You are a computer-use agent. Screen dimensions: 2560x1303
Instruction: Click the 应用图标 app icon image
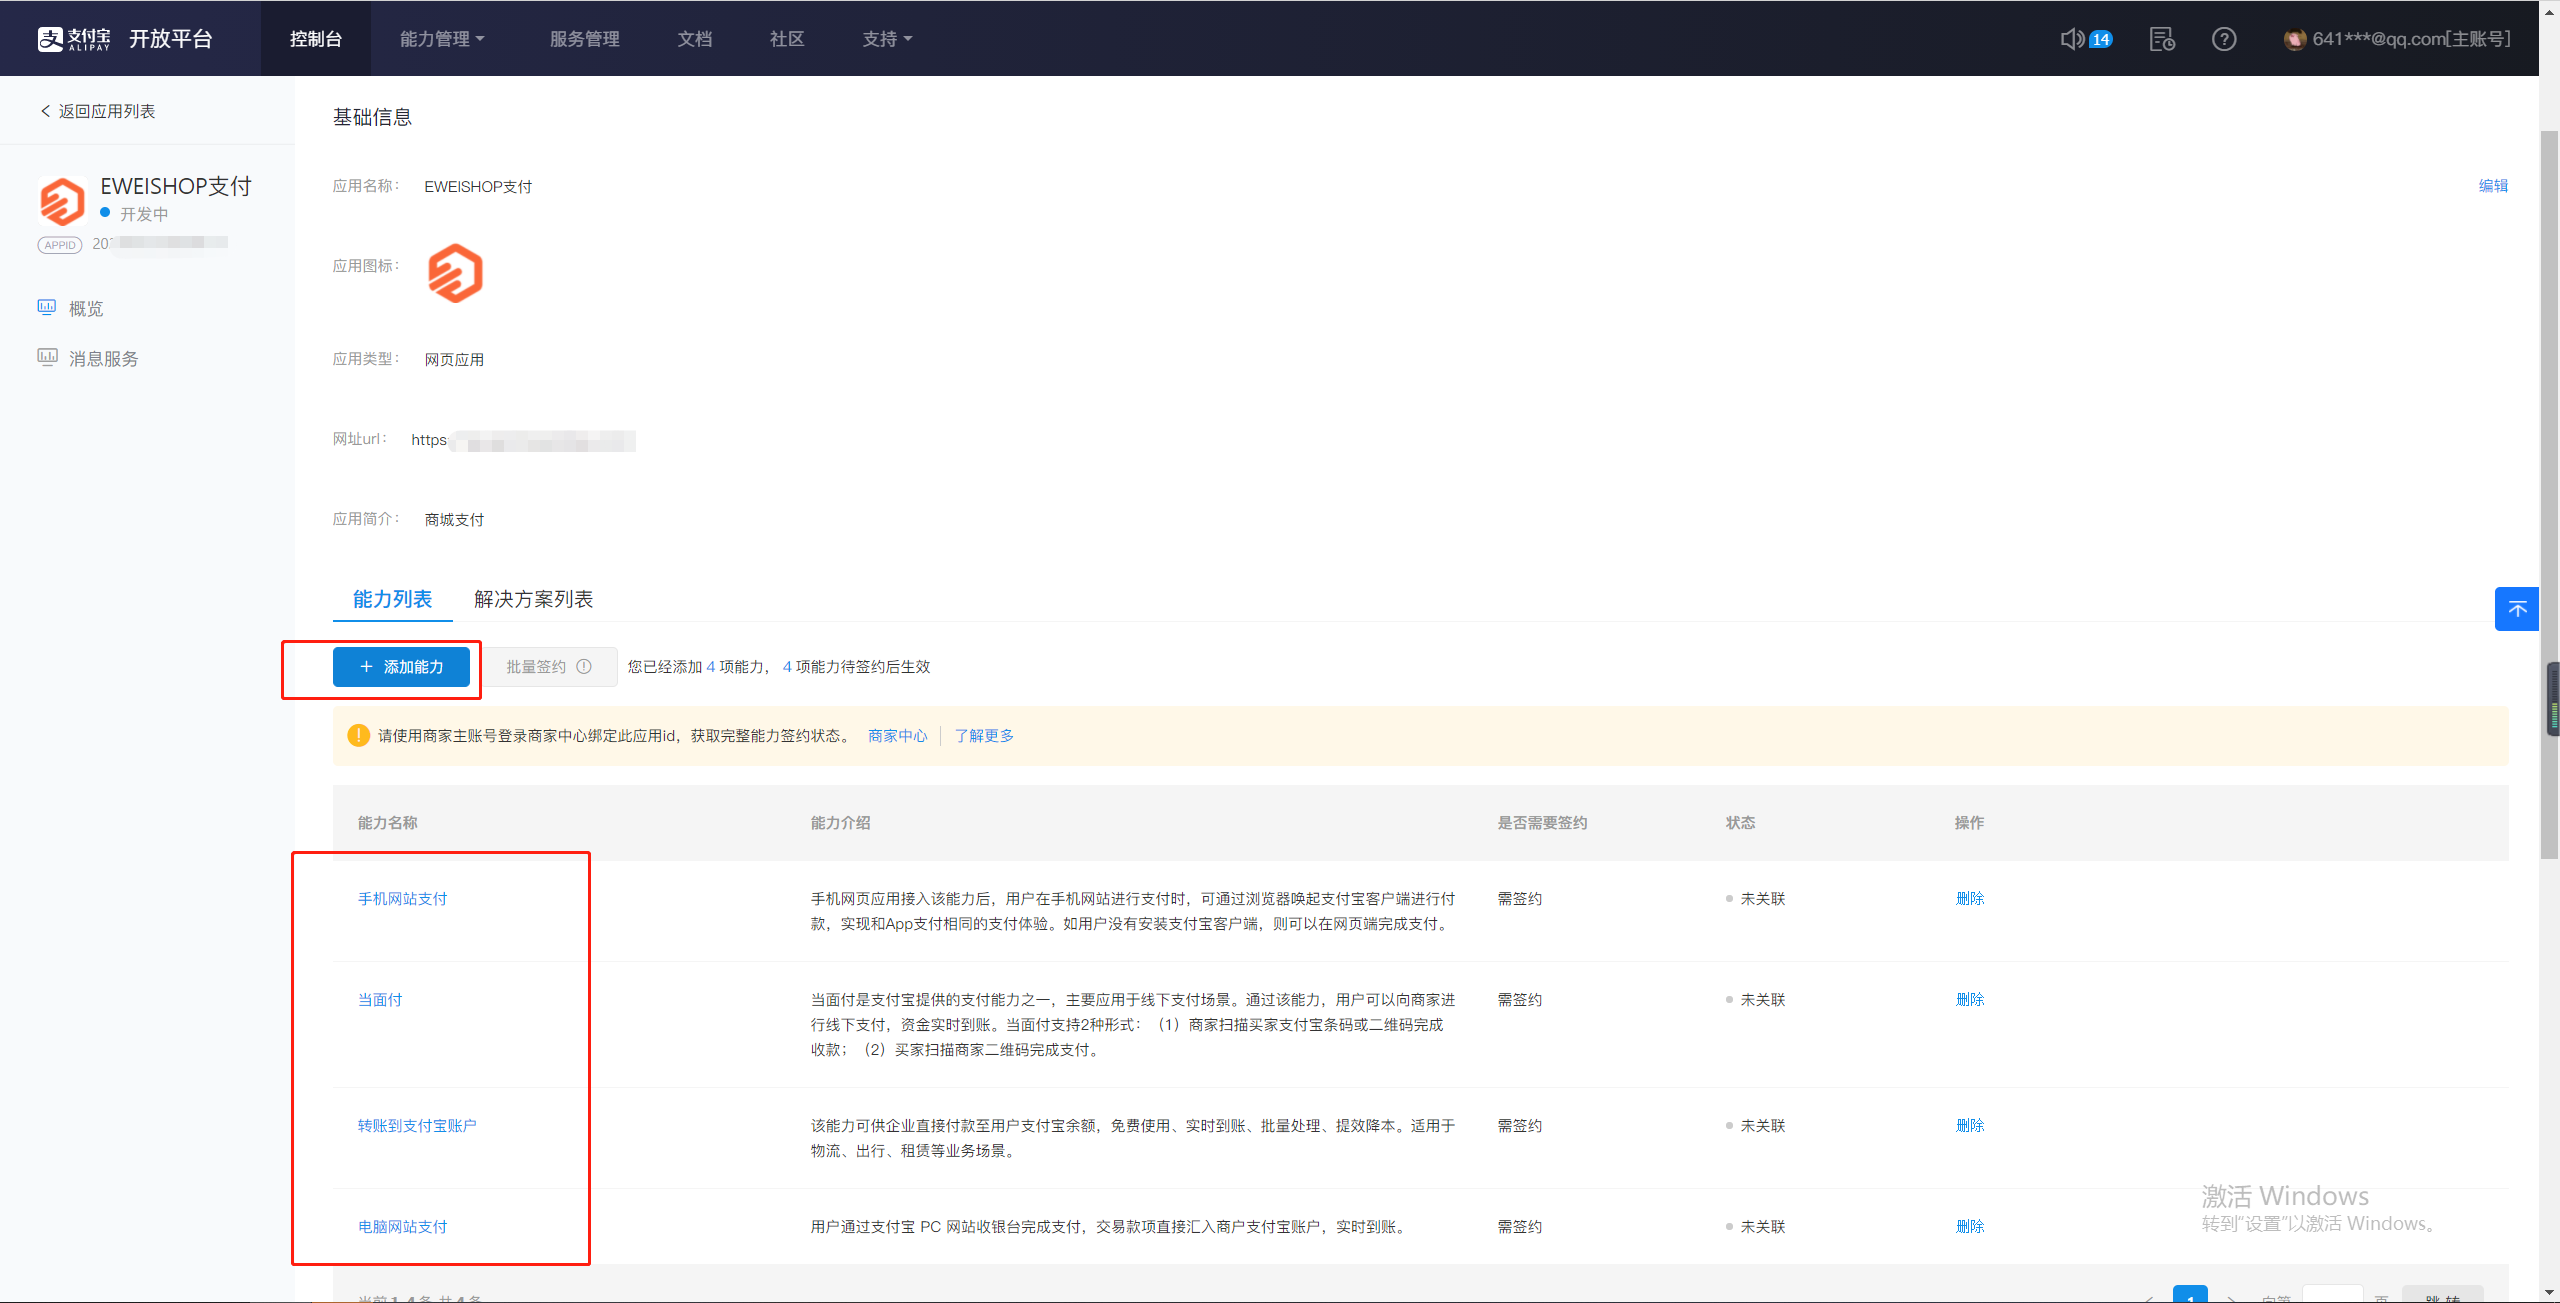coord(455,273)
